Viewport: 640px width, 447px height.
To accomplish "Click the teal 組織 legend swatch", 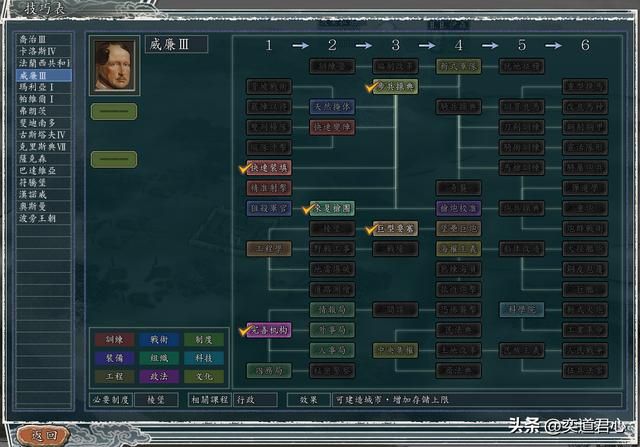I will [159, 358].
